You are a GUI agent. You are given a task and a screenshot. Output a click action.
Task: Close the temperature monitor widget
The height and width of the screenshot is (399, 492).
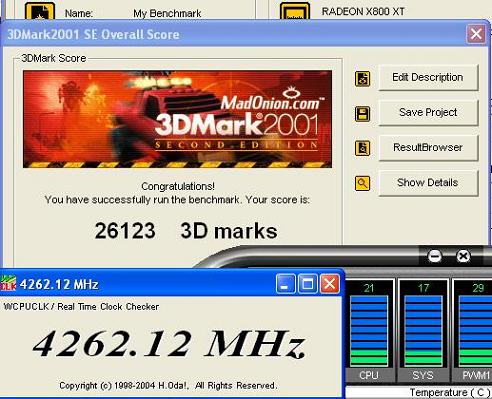coord(463,256)
